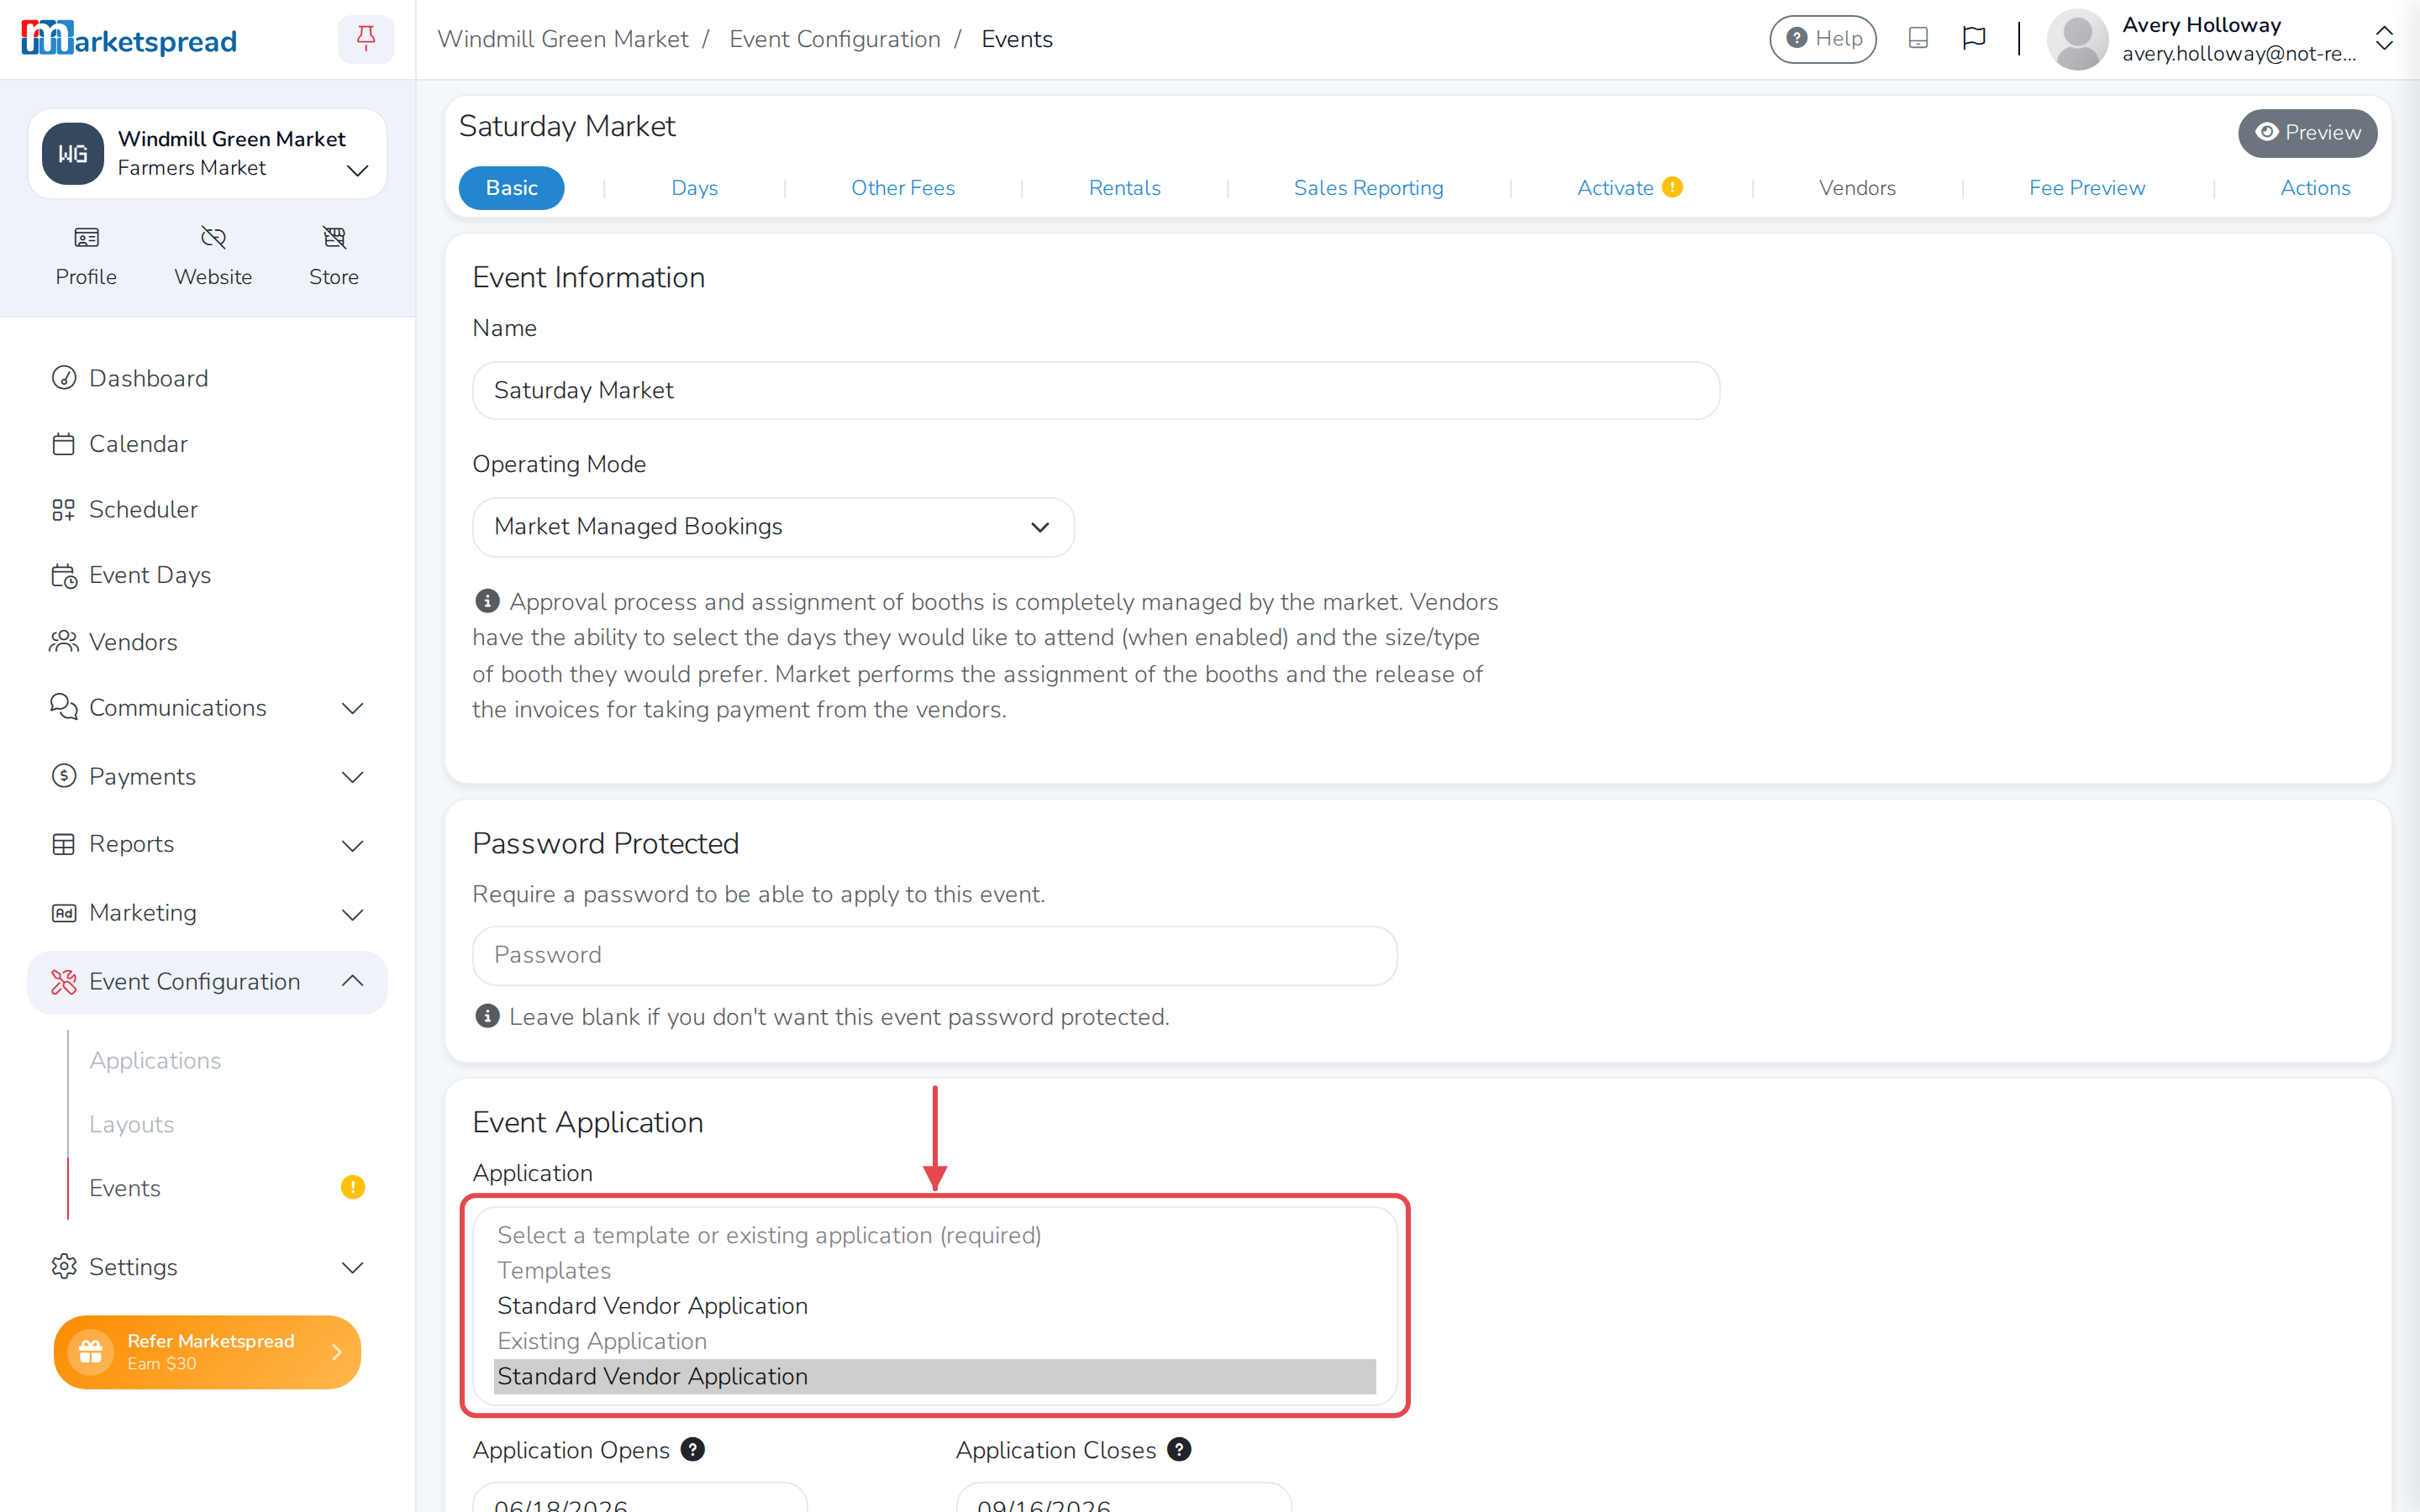Viewport: 2420px width, 1512px height.
Task: Switch to the Activate tab
Action: [x=1629, y=187]
